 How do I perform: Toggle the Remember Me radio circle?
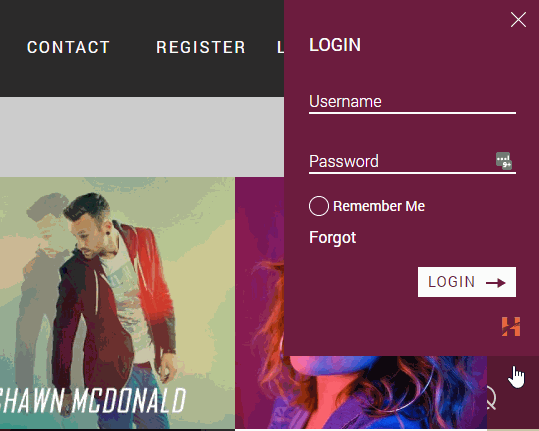[319, 206]
